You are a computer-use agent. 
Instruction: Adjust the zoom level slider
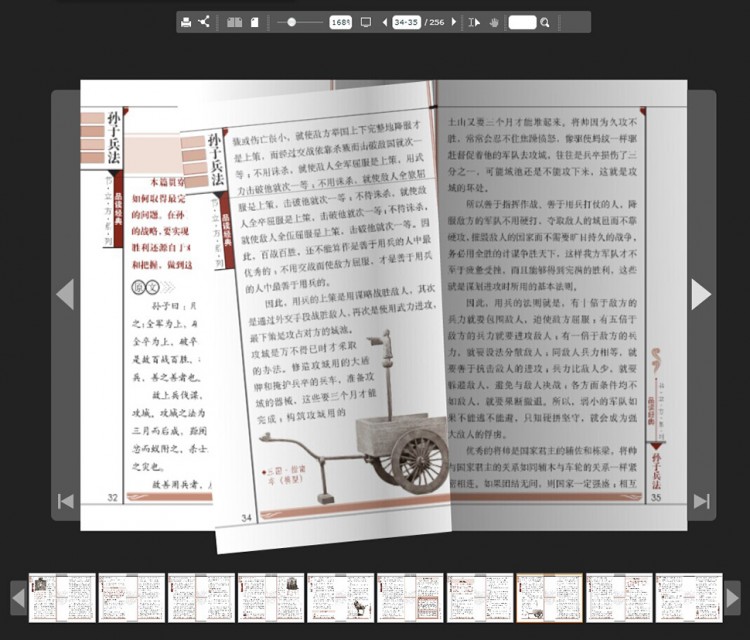[x=291, y=22]
